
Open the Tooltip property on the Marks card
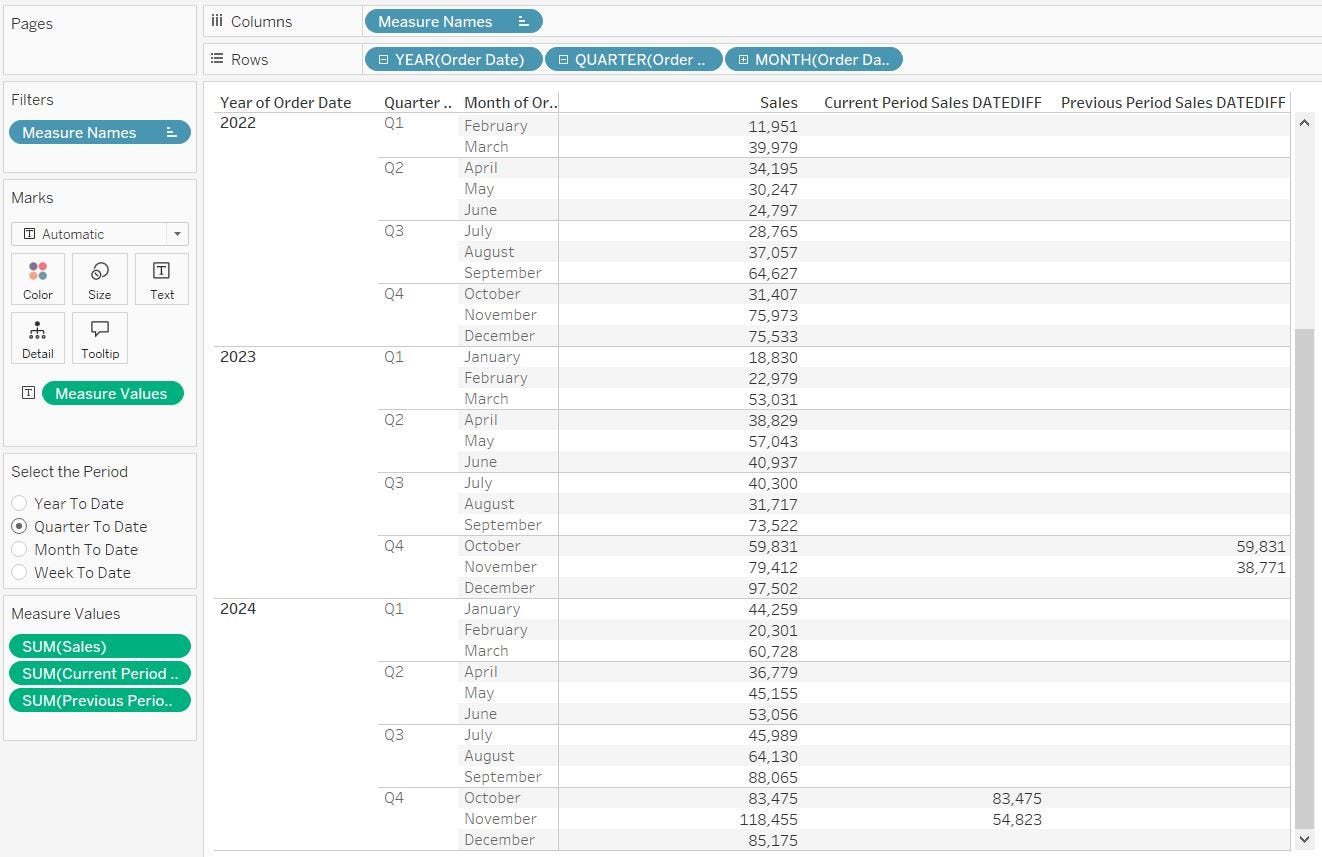99,338
